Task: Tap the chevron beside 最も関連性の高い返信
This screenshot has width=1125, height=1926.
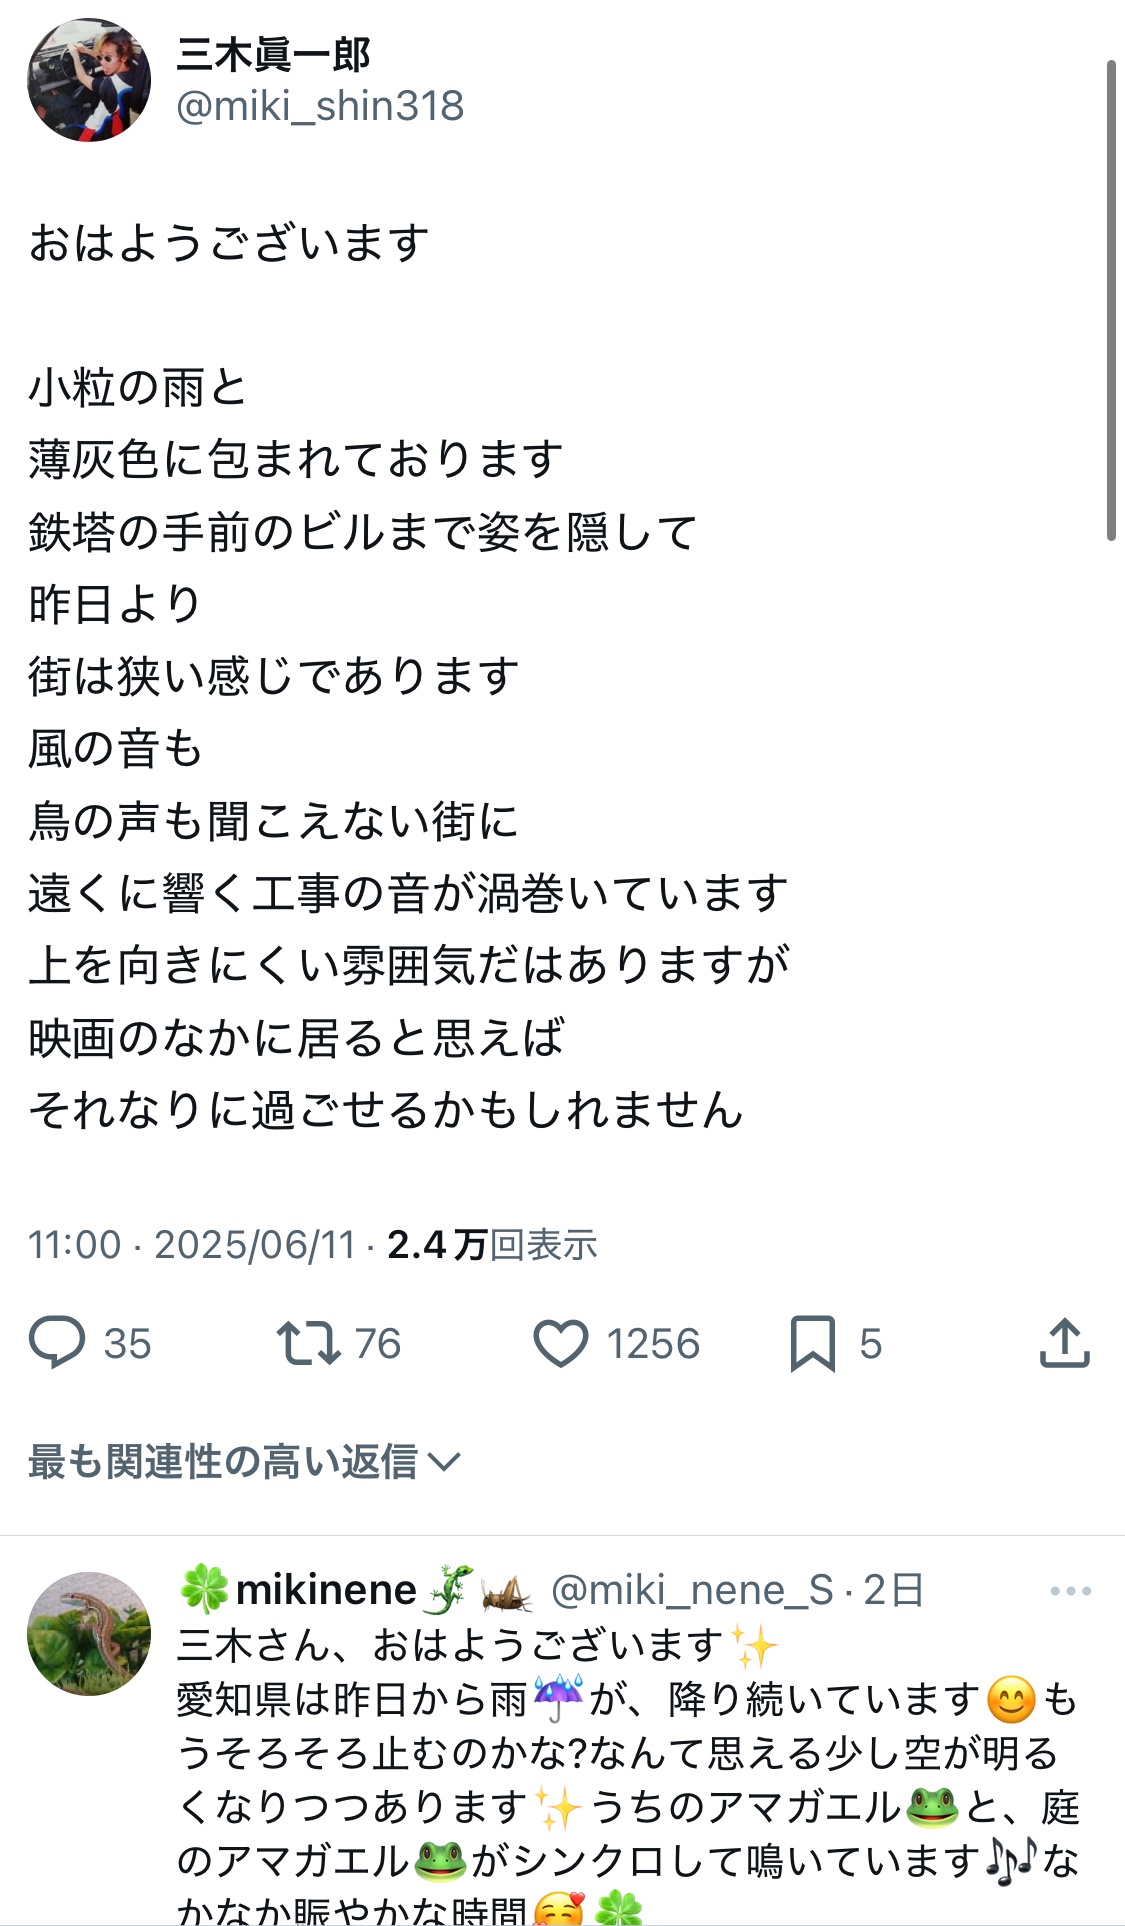Action: pos(443,1463)
